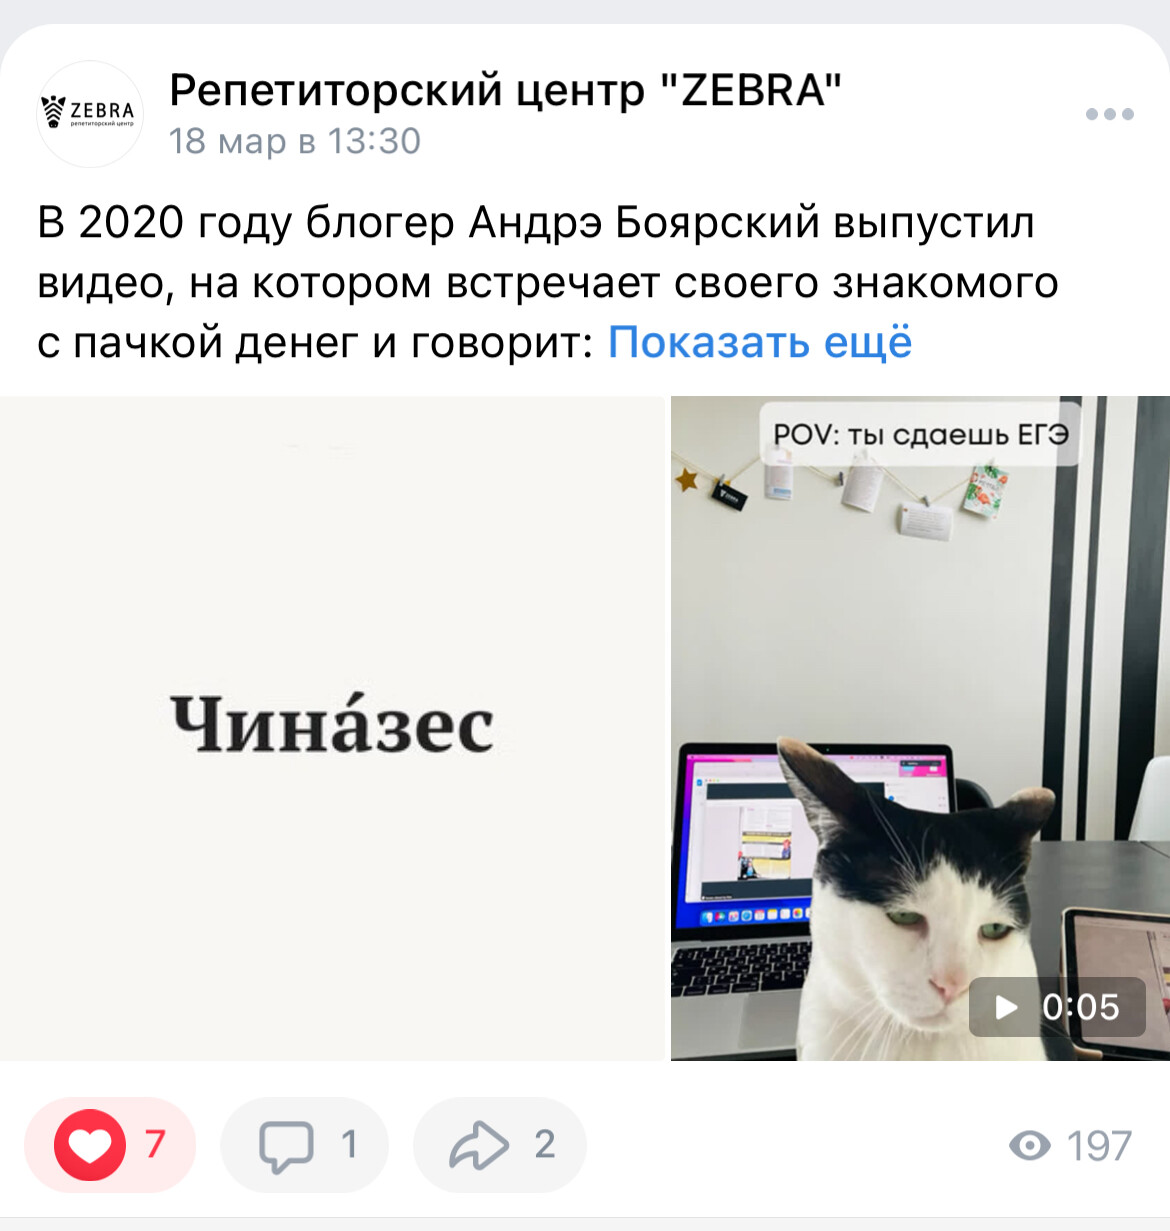1170x1231 pixels.
Task: Click the 0:05 video duration label
Action: 1080,1007
